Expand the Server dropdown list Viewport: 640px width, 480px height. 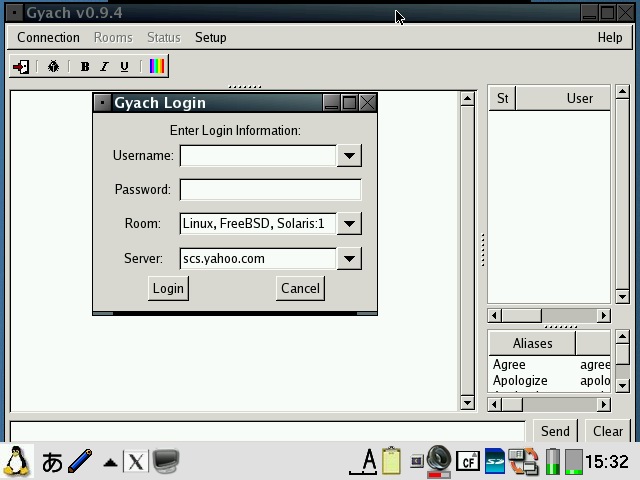[349, 259]
